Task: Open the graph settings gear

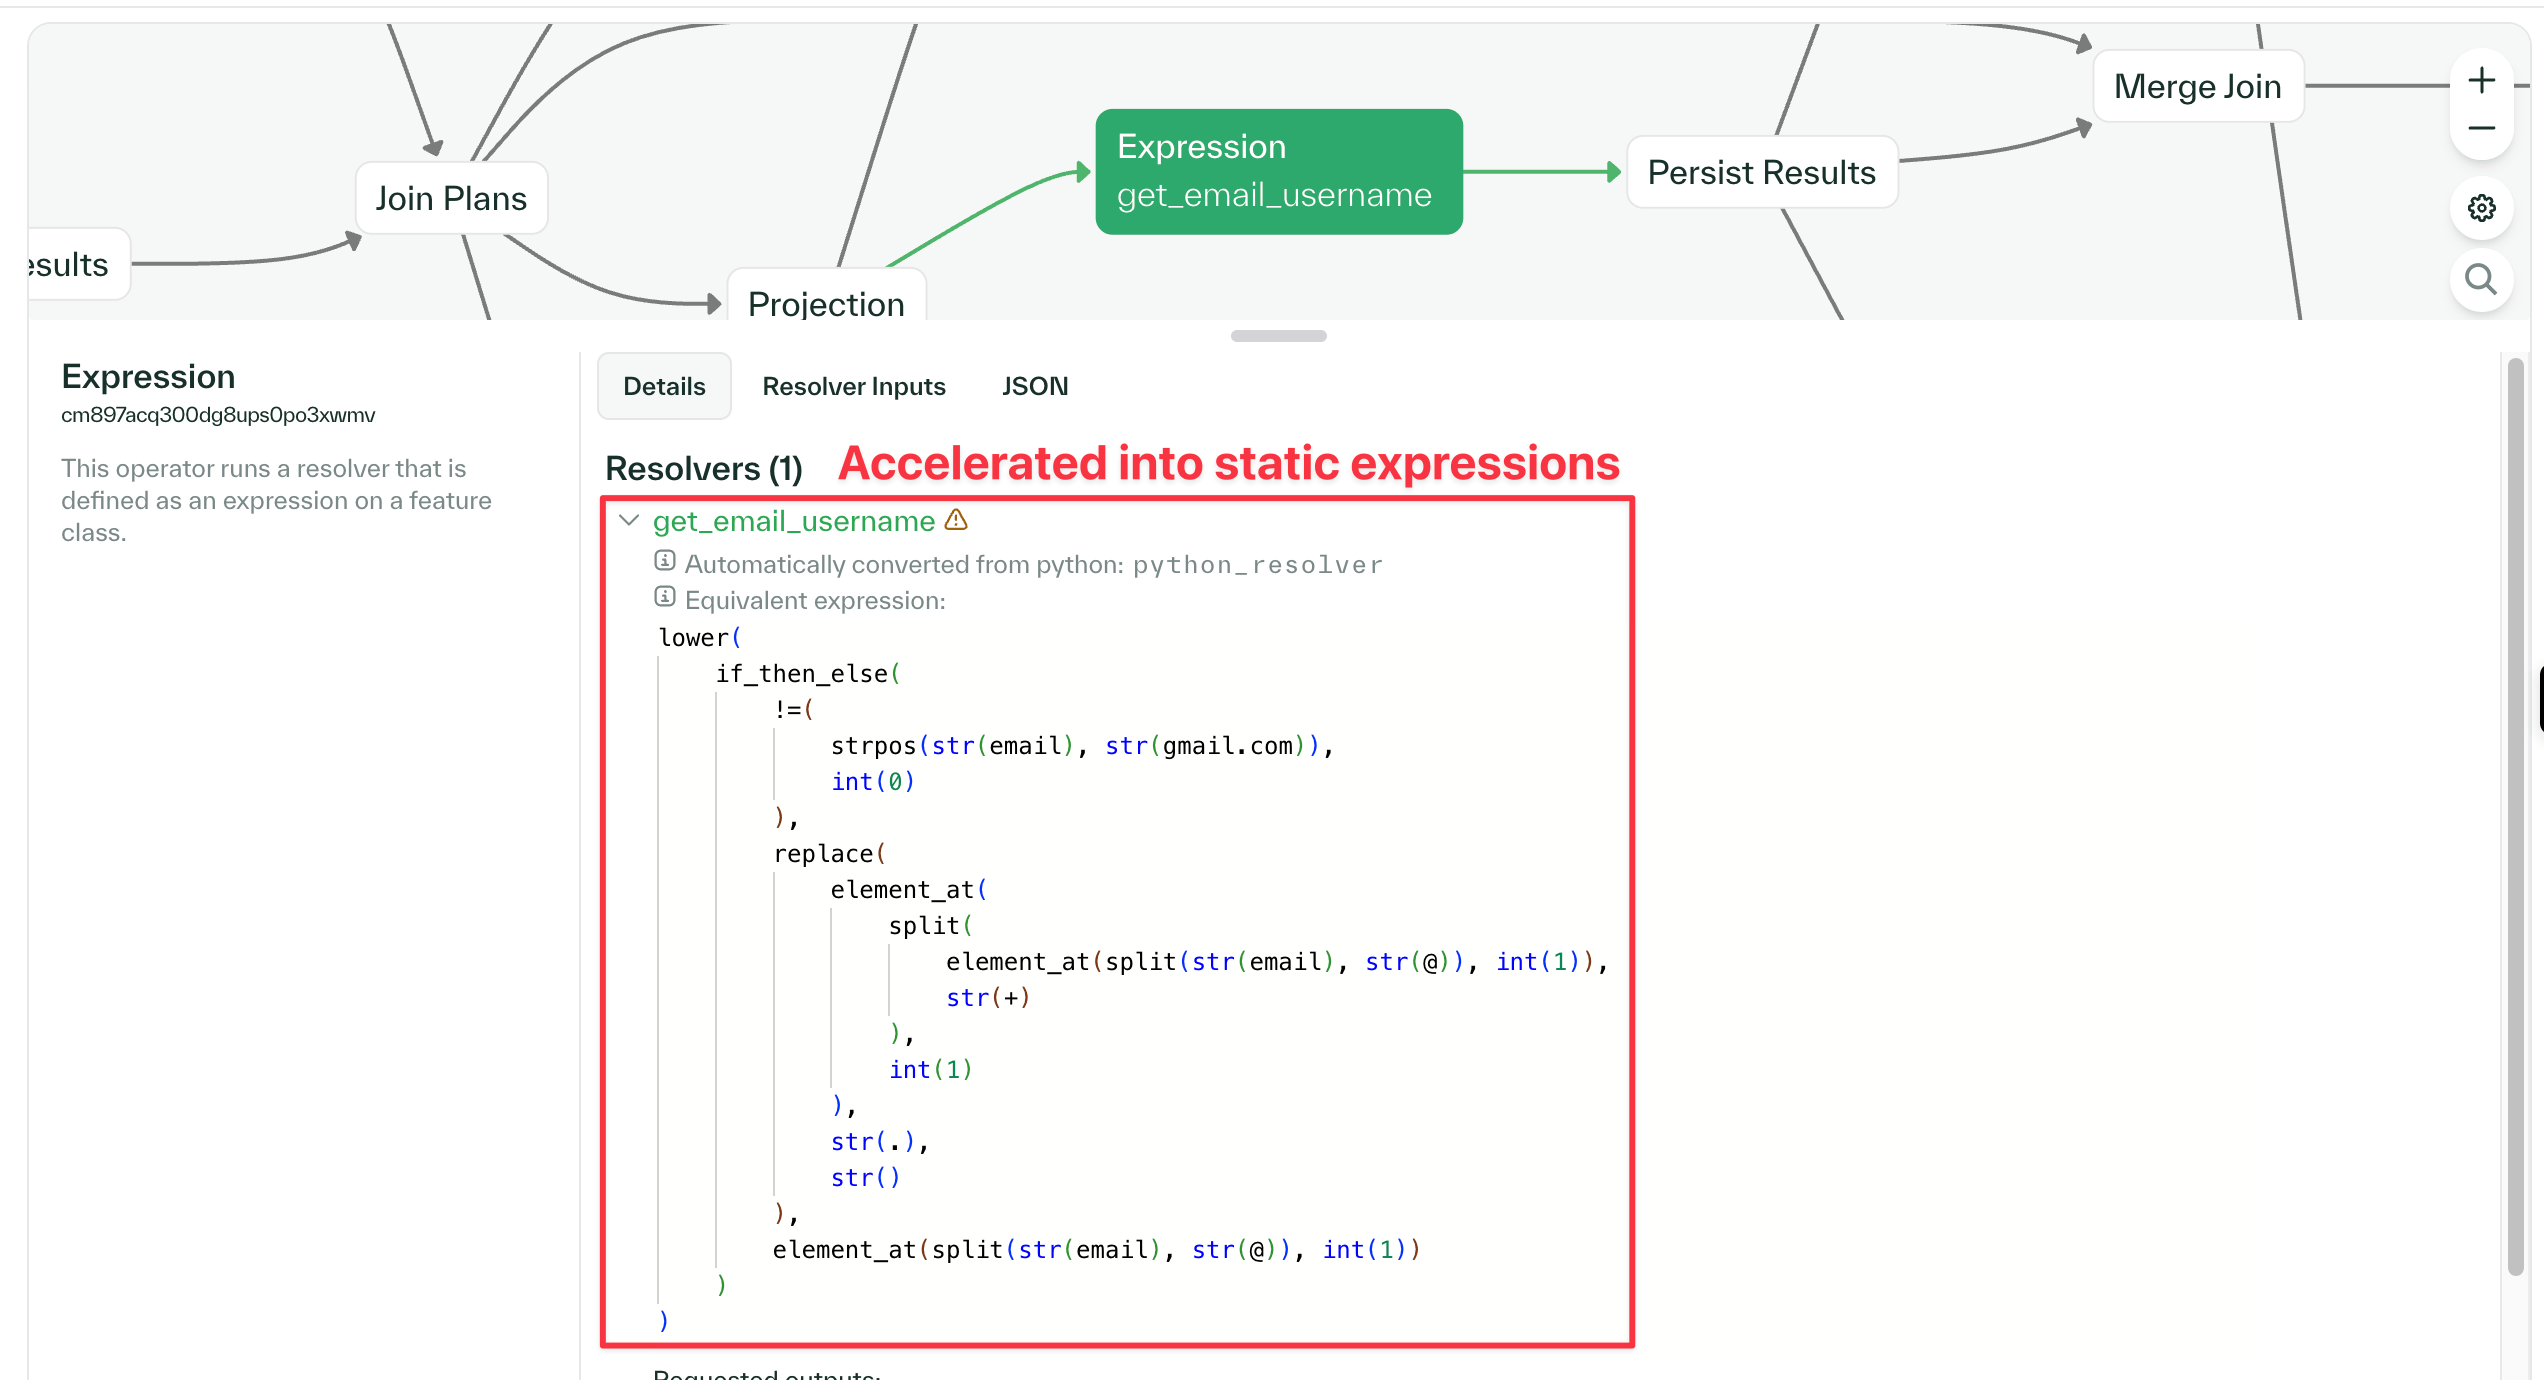Action: (2481, 208)
